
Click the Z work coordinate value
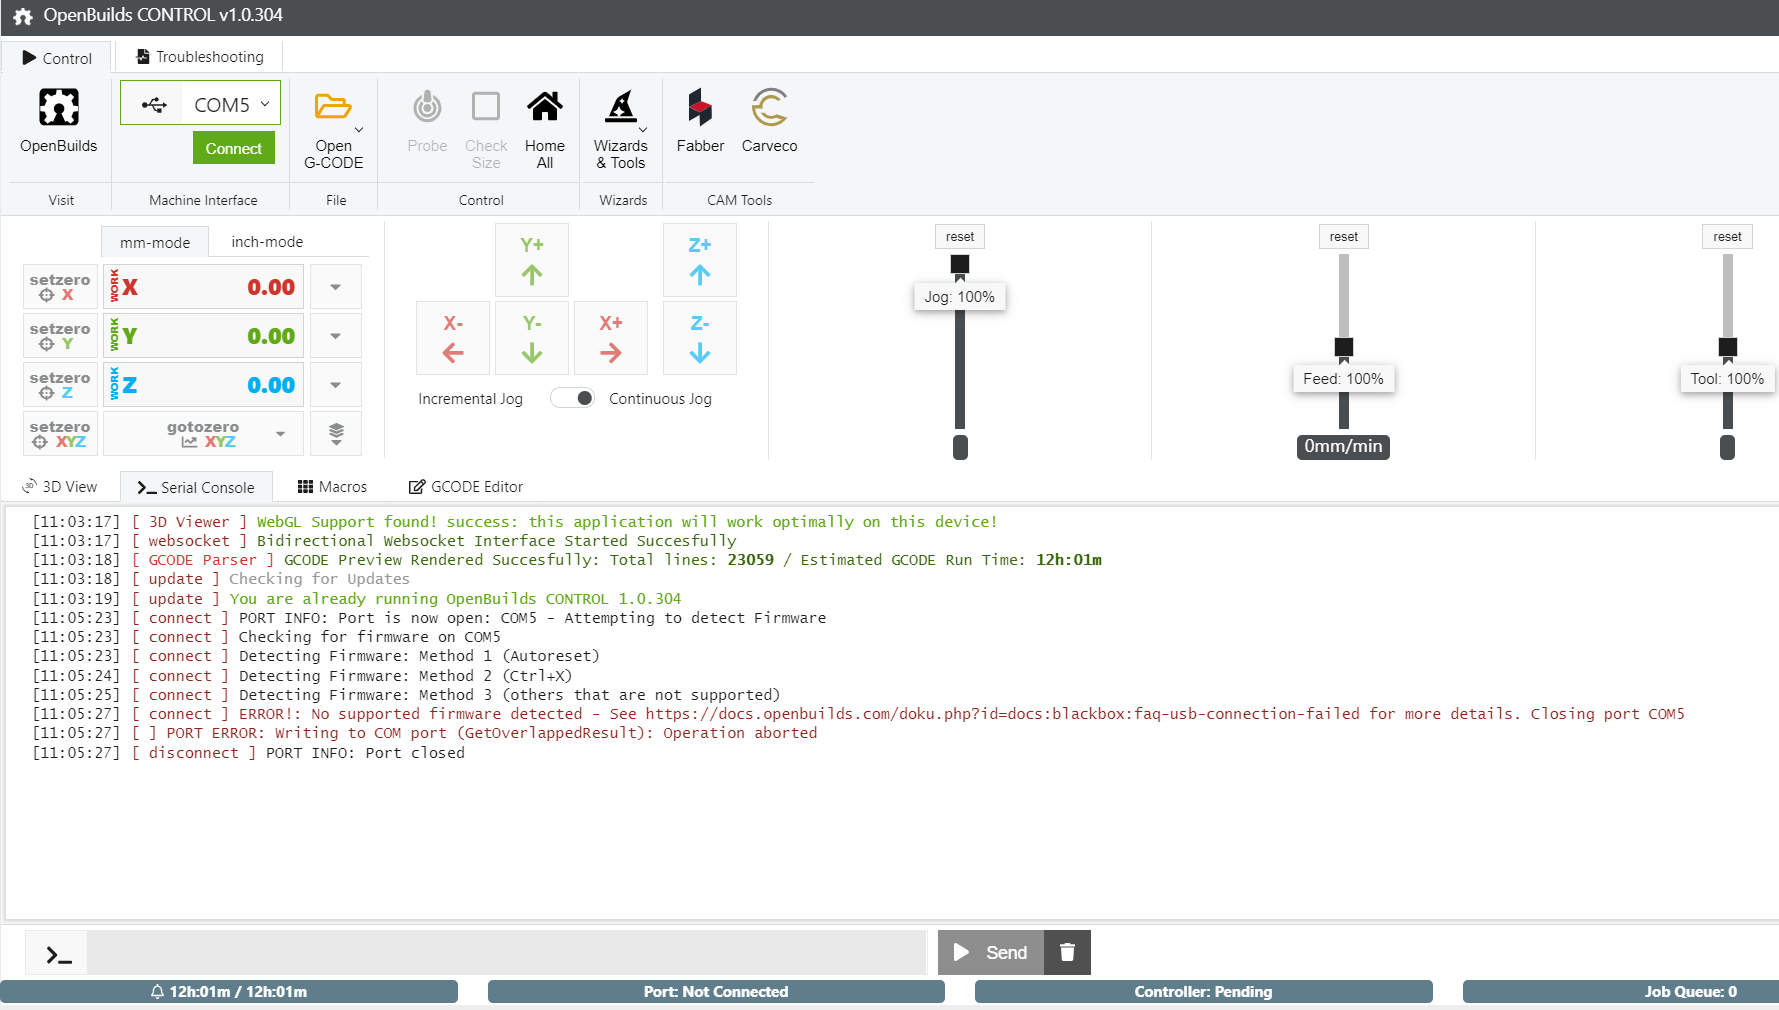271,385
